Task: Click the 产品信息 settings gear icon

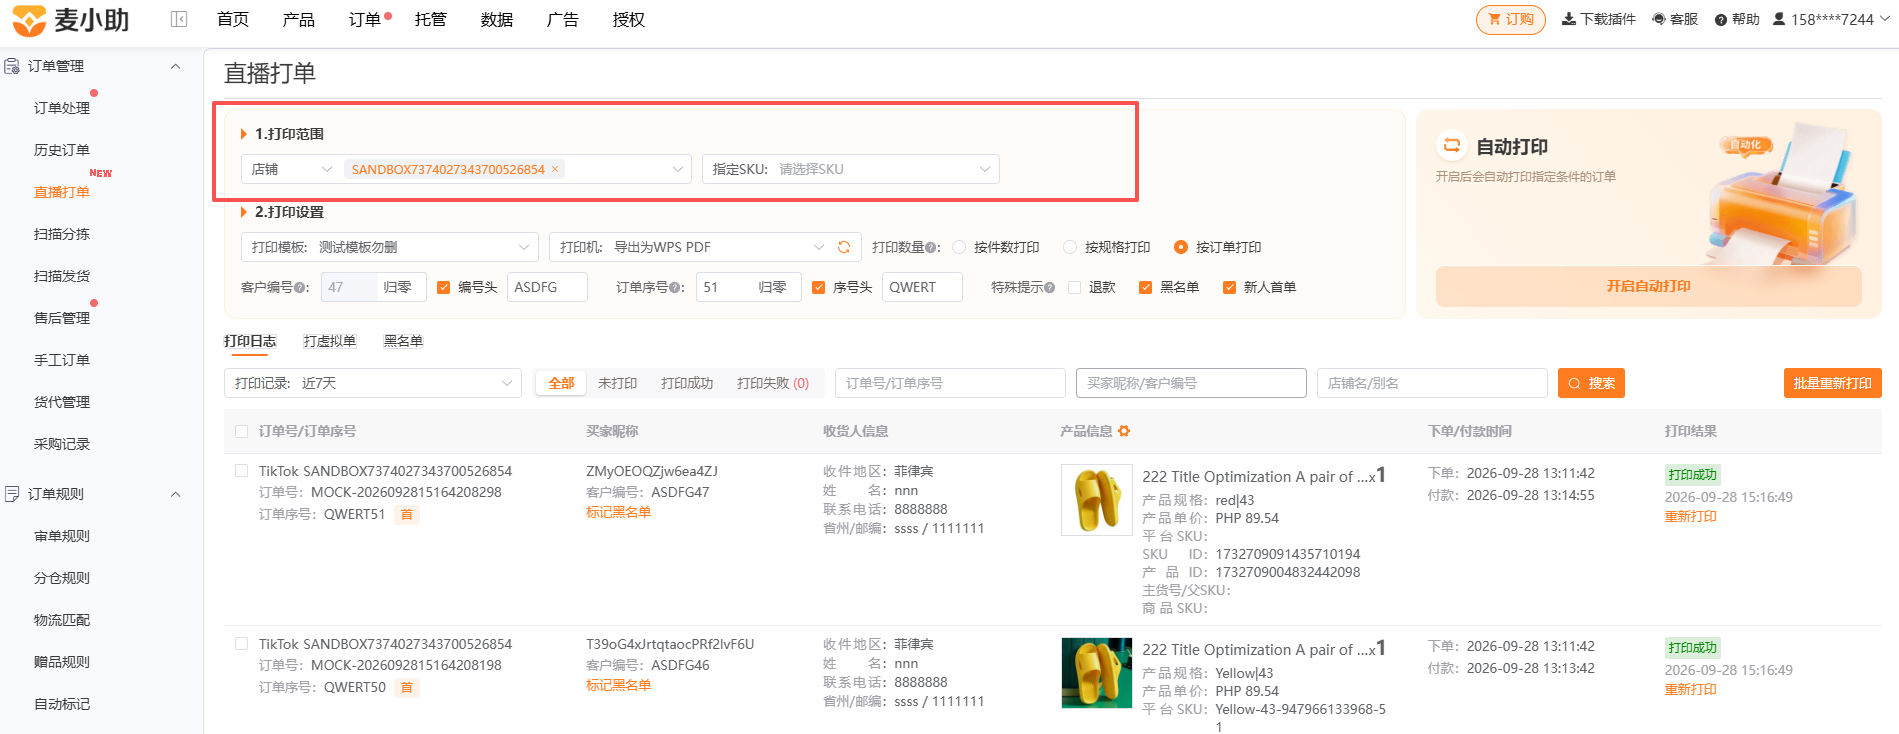Action: tap(1124, 431)
